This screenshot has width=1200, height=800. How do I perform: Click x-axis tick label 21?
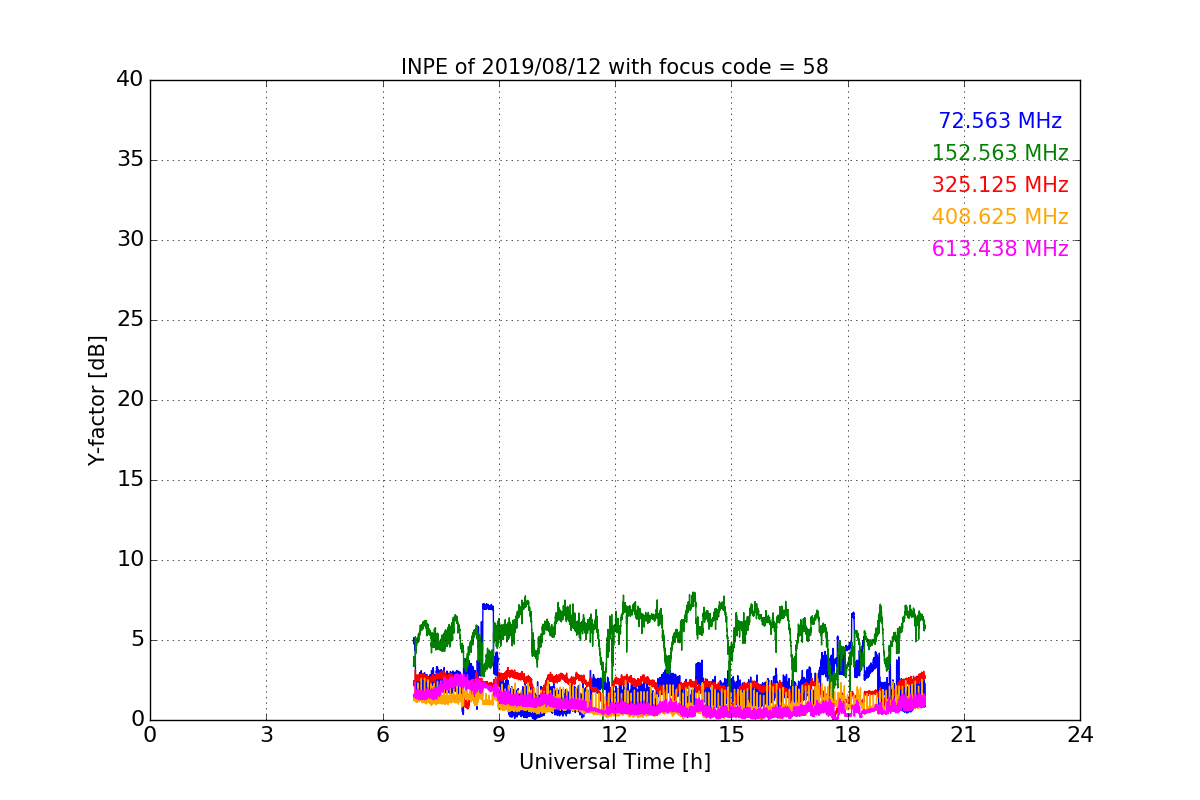[x=964, y=735]
